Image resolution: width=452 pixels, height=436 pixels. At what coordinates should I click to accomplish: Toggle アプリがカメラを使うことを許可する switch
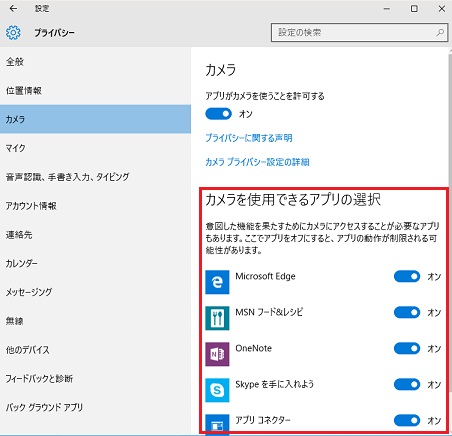(x=218, y=114)
